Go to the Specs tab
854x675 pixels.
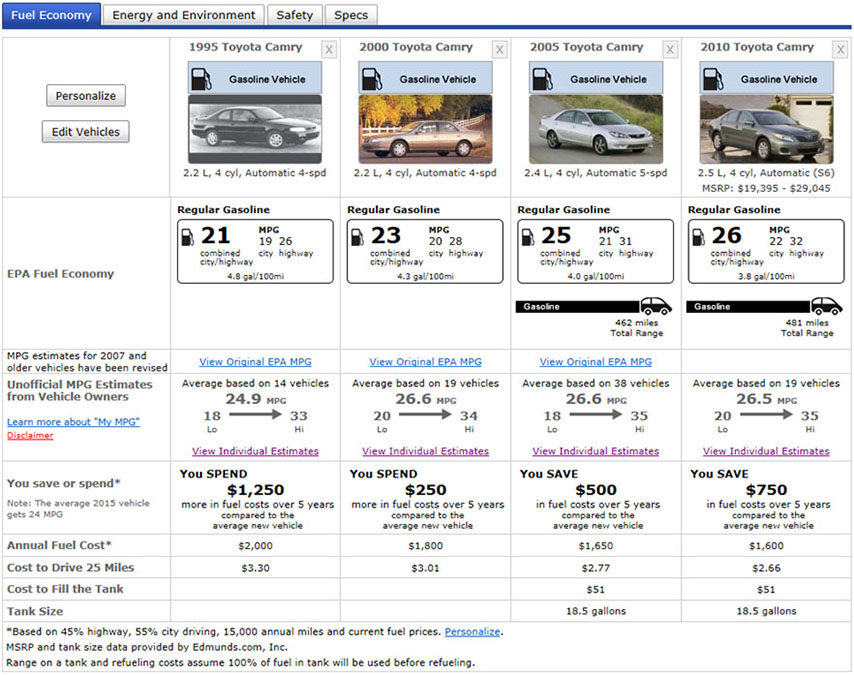[x=351, y=15]
